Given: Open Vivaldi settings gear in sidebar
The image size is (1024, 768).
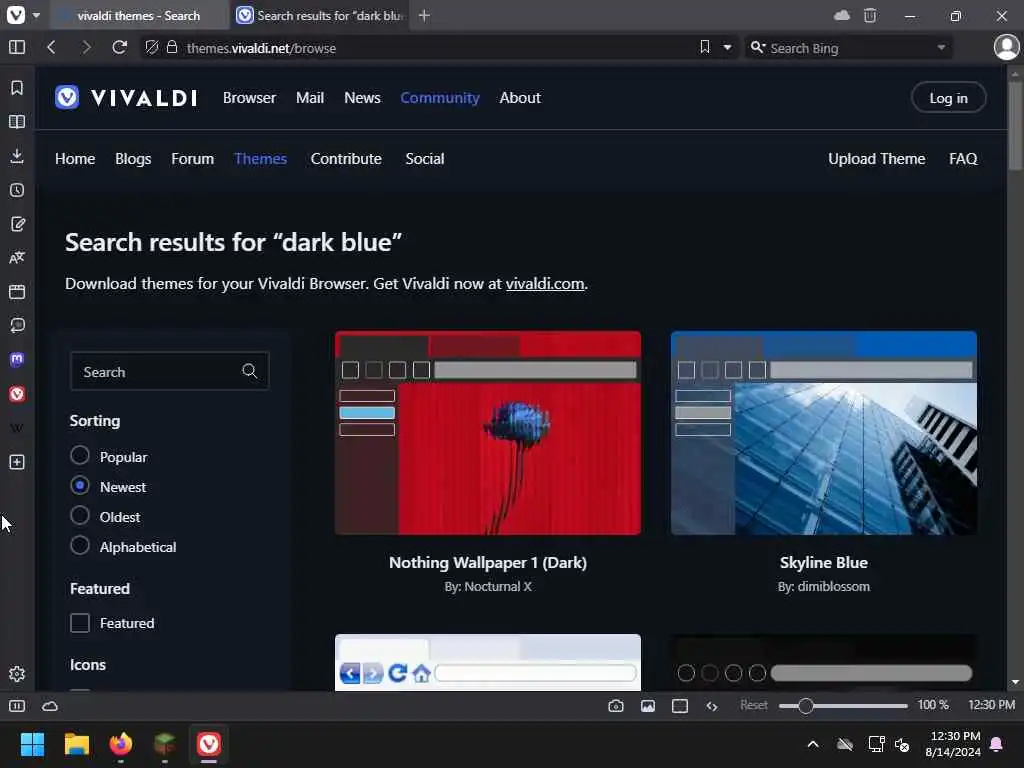Looking at the screenshot, I should click(x=17, y=674).
